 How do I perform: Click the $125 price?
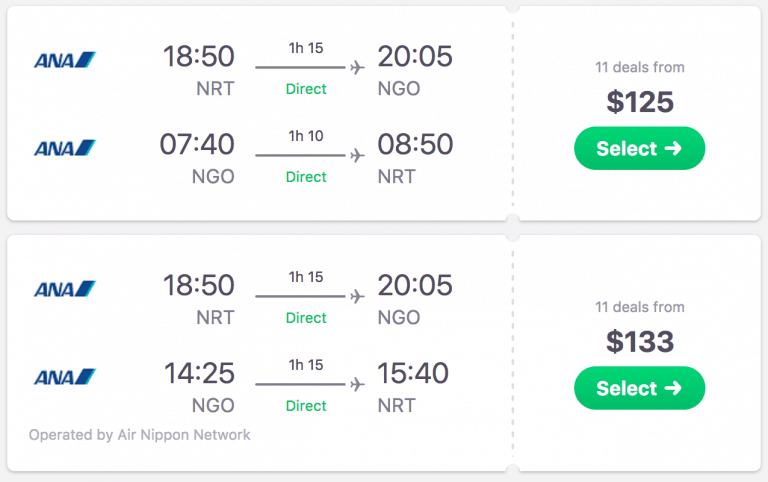pyautogui.click(x=640, y=102)
